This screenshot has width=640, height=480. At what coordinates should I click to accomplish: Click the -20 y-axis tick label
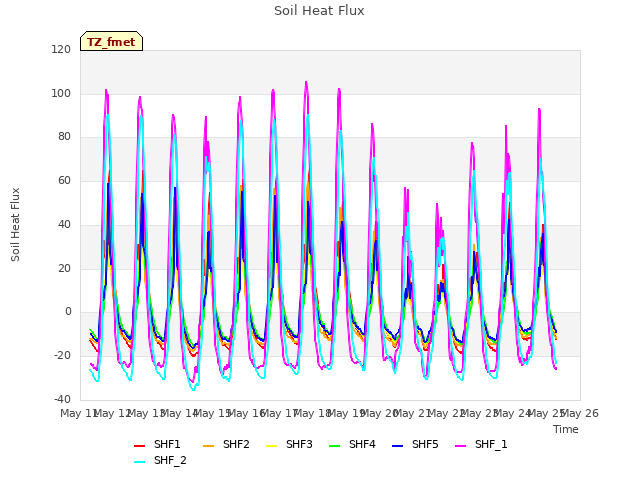tap(62, 356)
